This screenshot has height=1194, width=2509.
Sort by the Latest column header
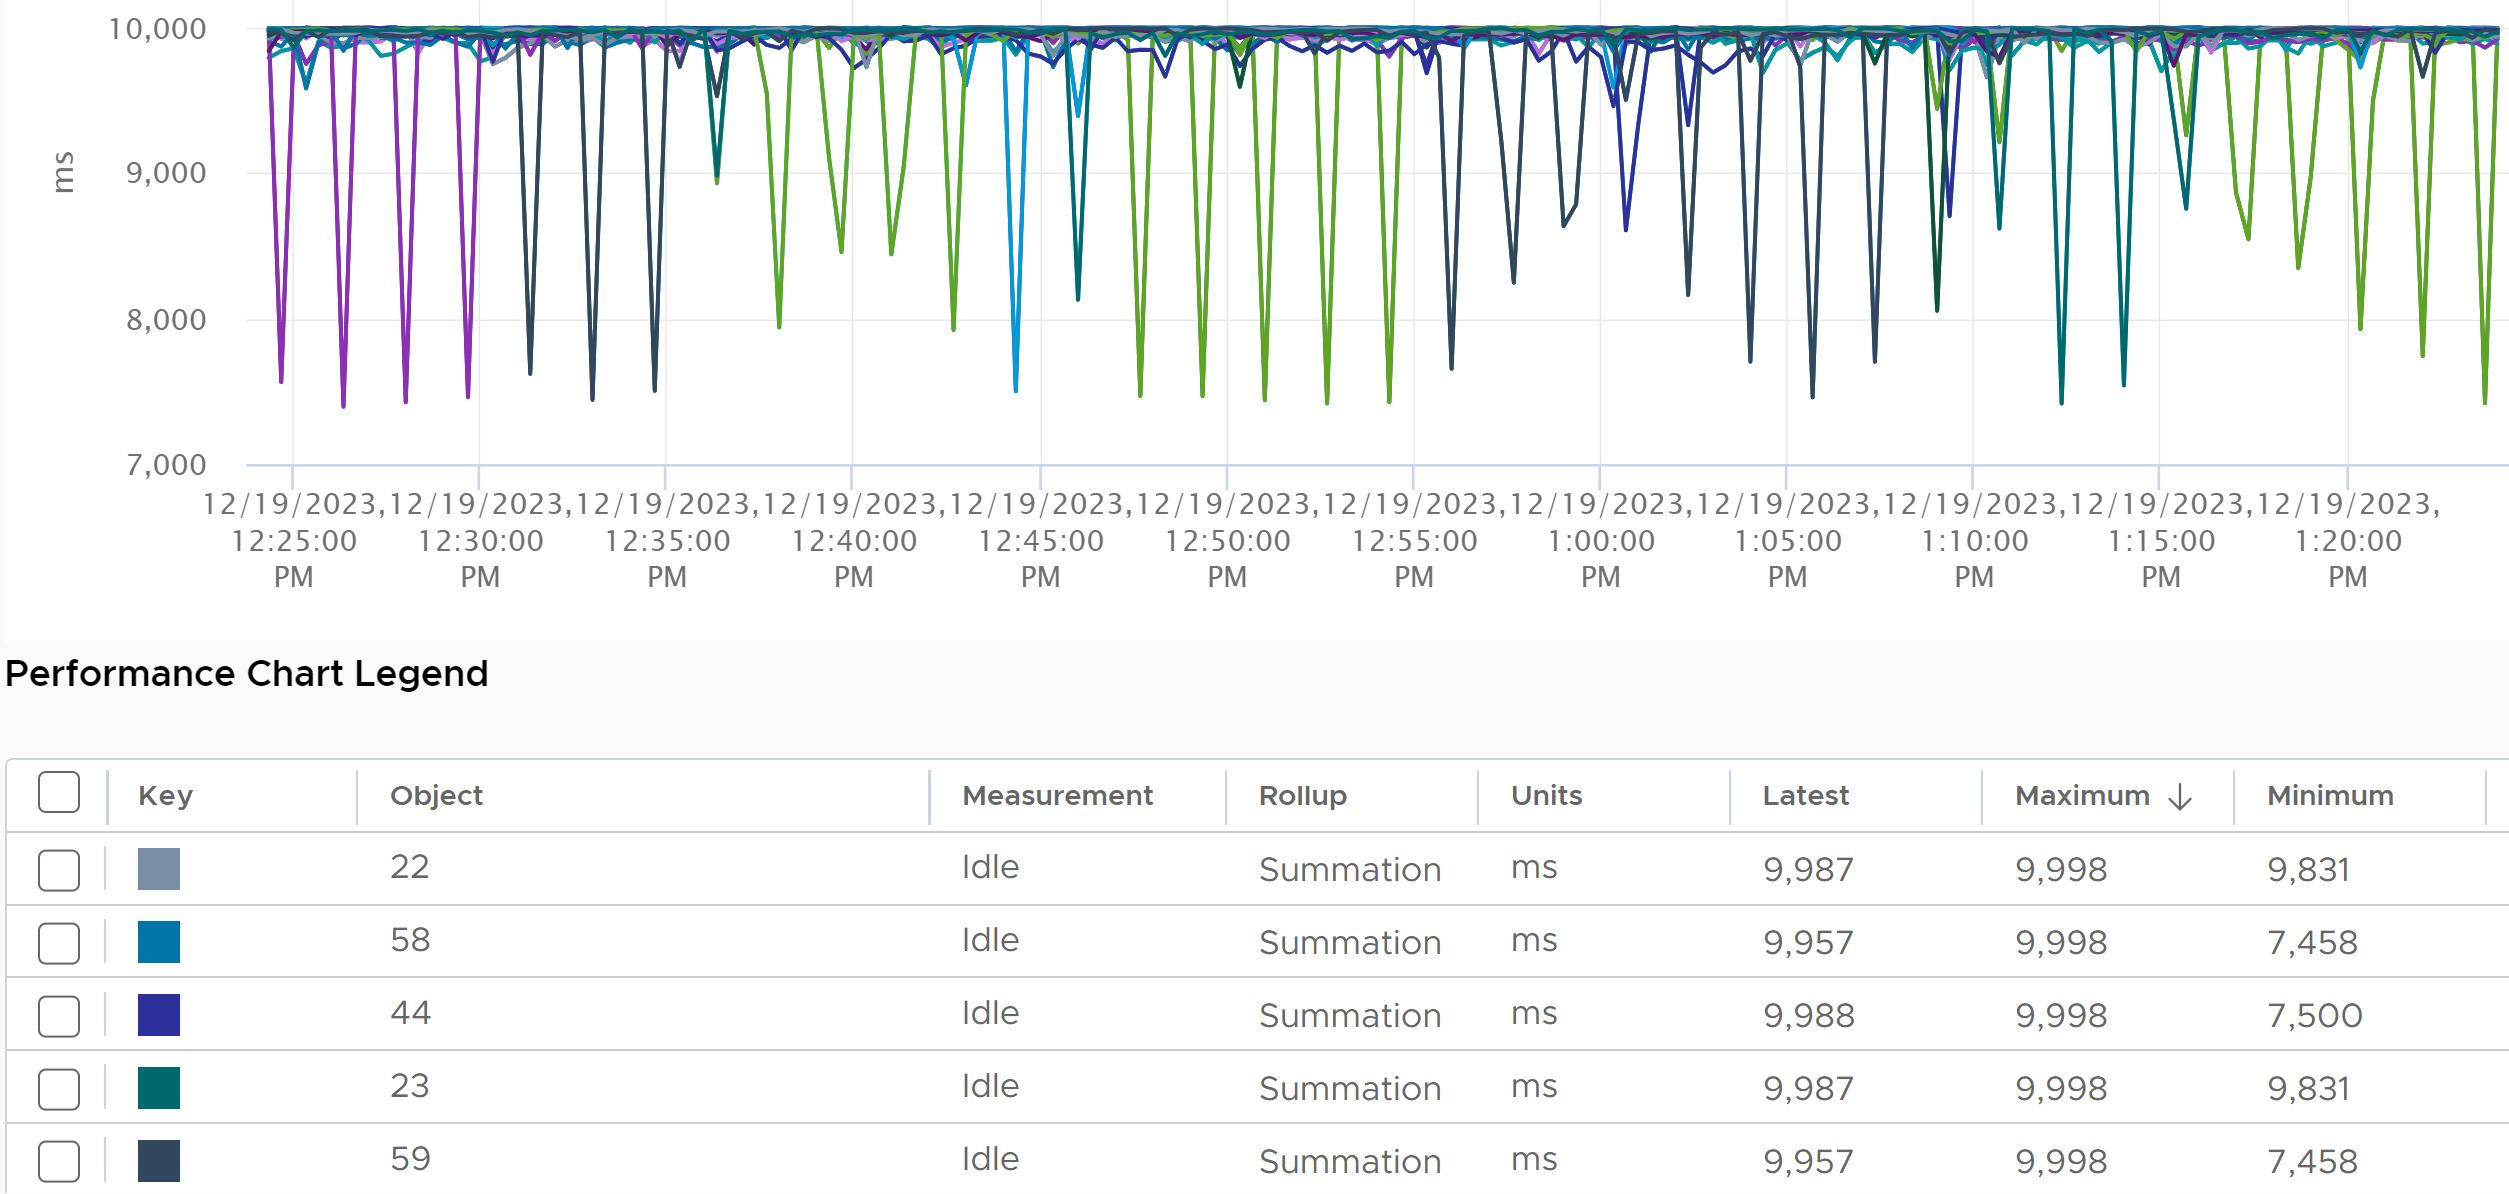point(1805,796)
